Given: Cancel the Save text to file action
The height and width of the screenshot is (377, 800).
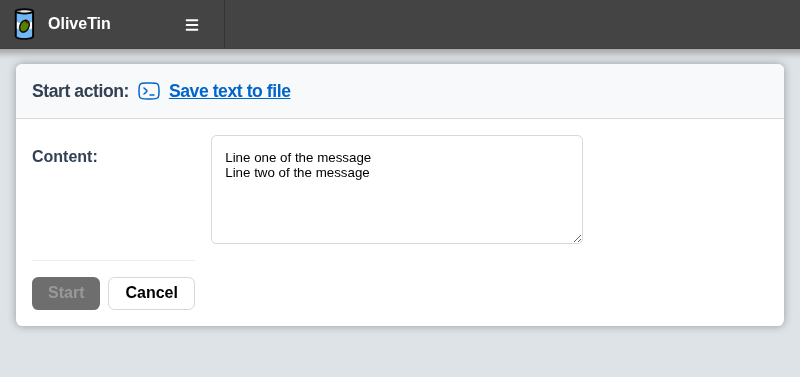Looking at the screenshot, I should click(152, 293).
